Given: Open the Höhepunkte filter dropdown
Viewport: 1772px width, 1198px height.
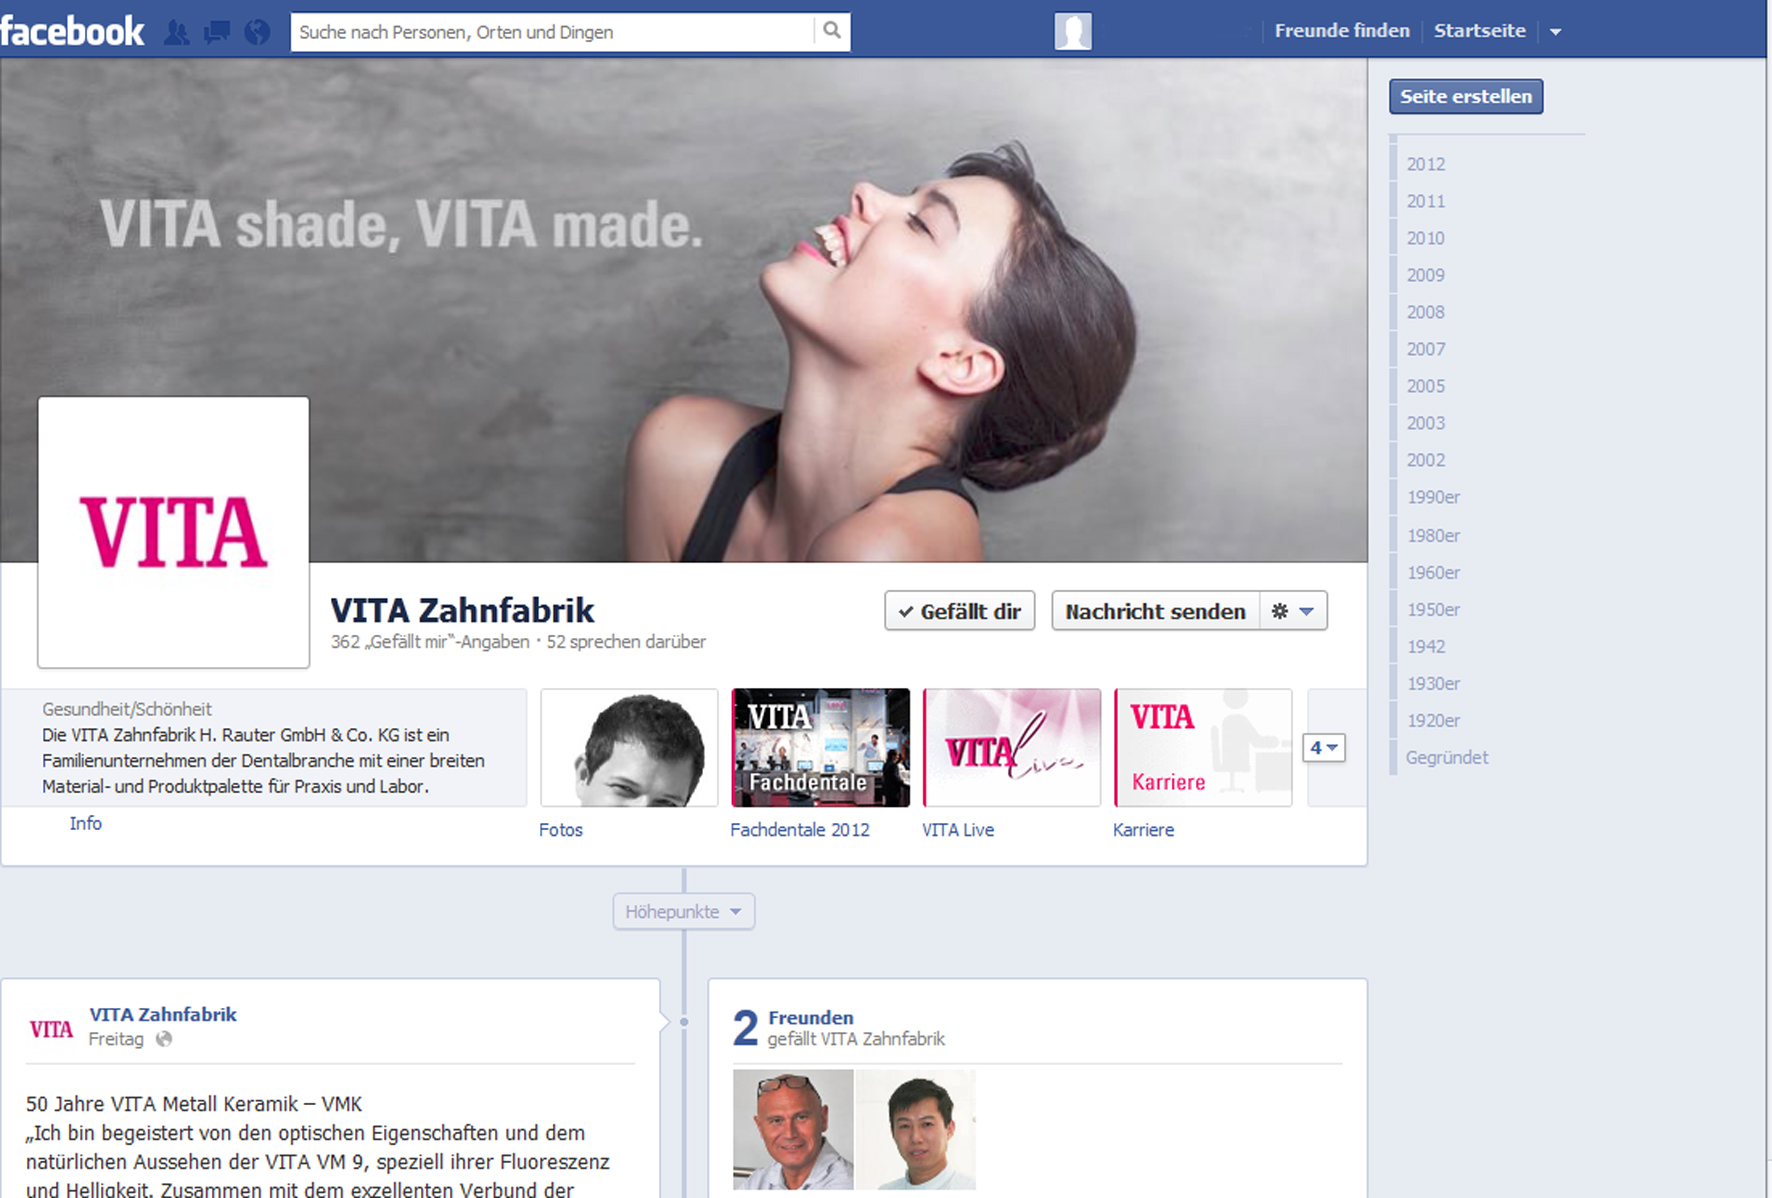Looking at the screenshot, I should [684, 912].
